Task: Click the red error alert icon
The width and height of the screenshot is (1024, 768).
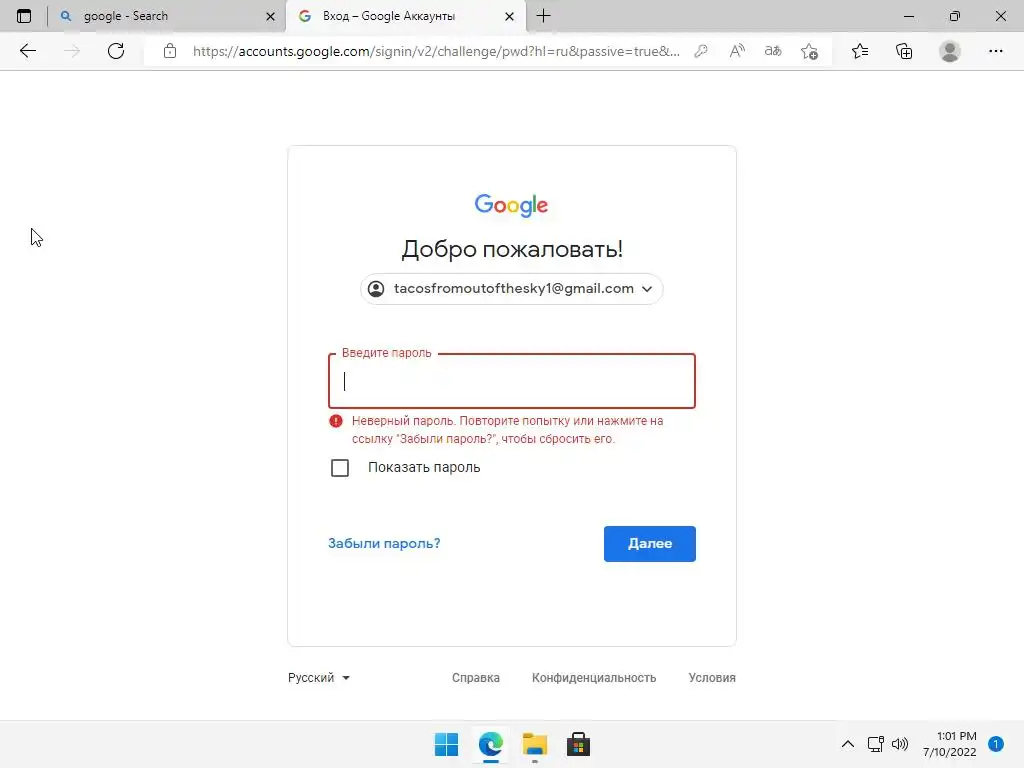Action: coord(336,421)
